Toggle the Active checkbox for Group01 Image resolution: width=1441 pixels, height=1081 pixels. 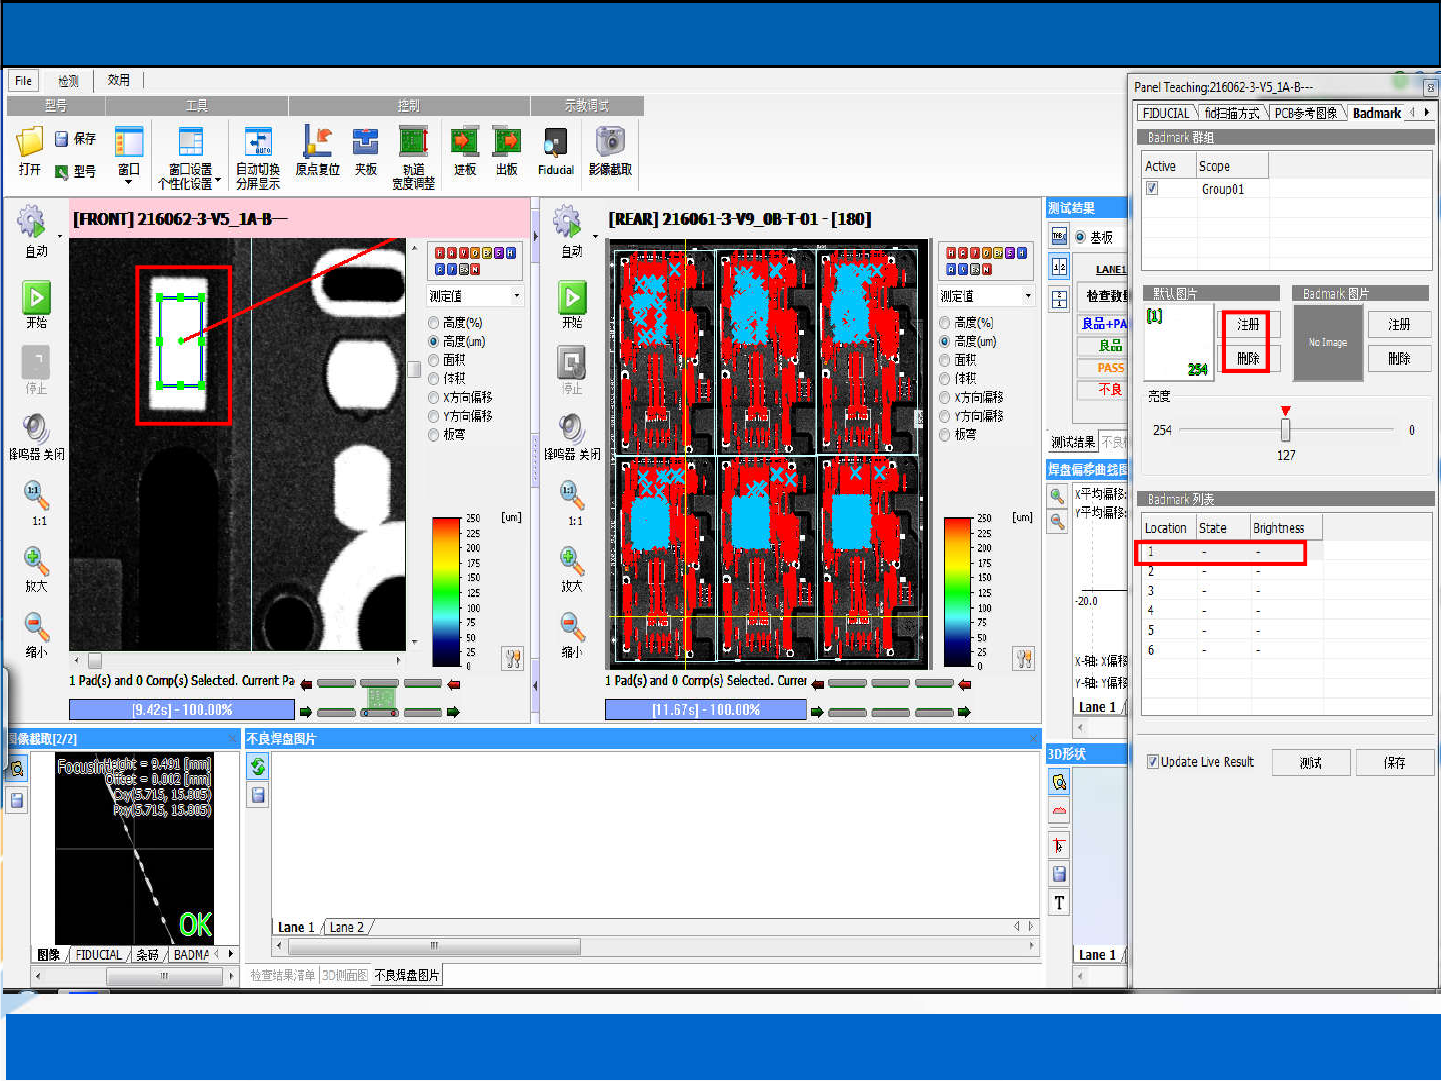coord(1152,188)
